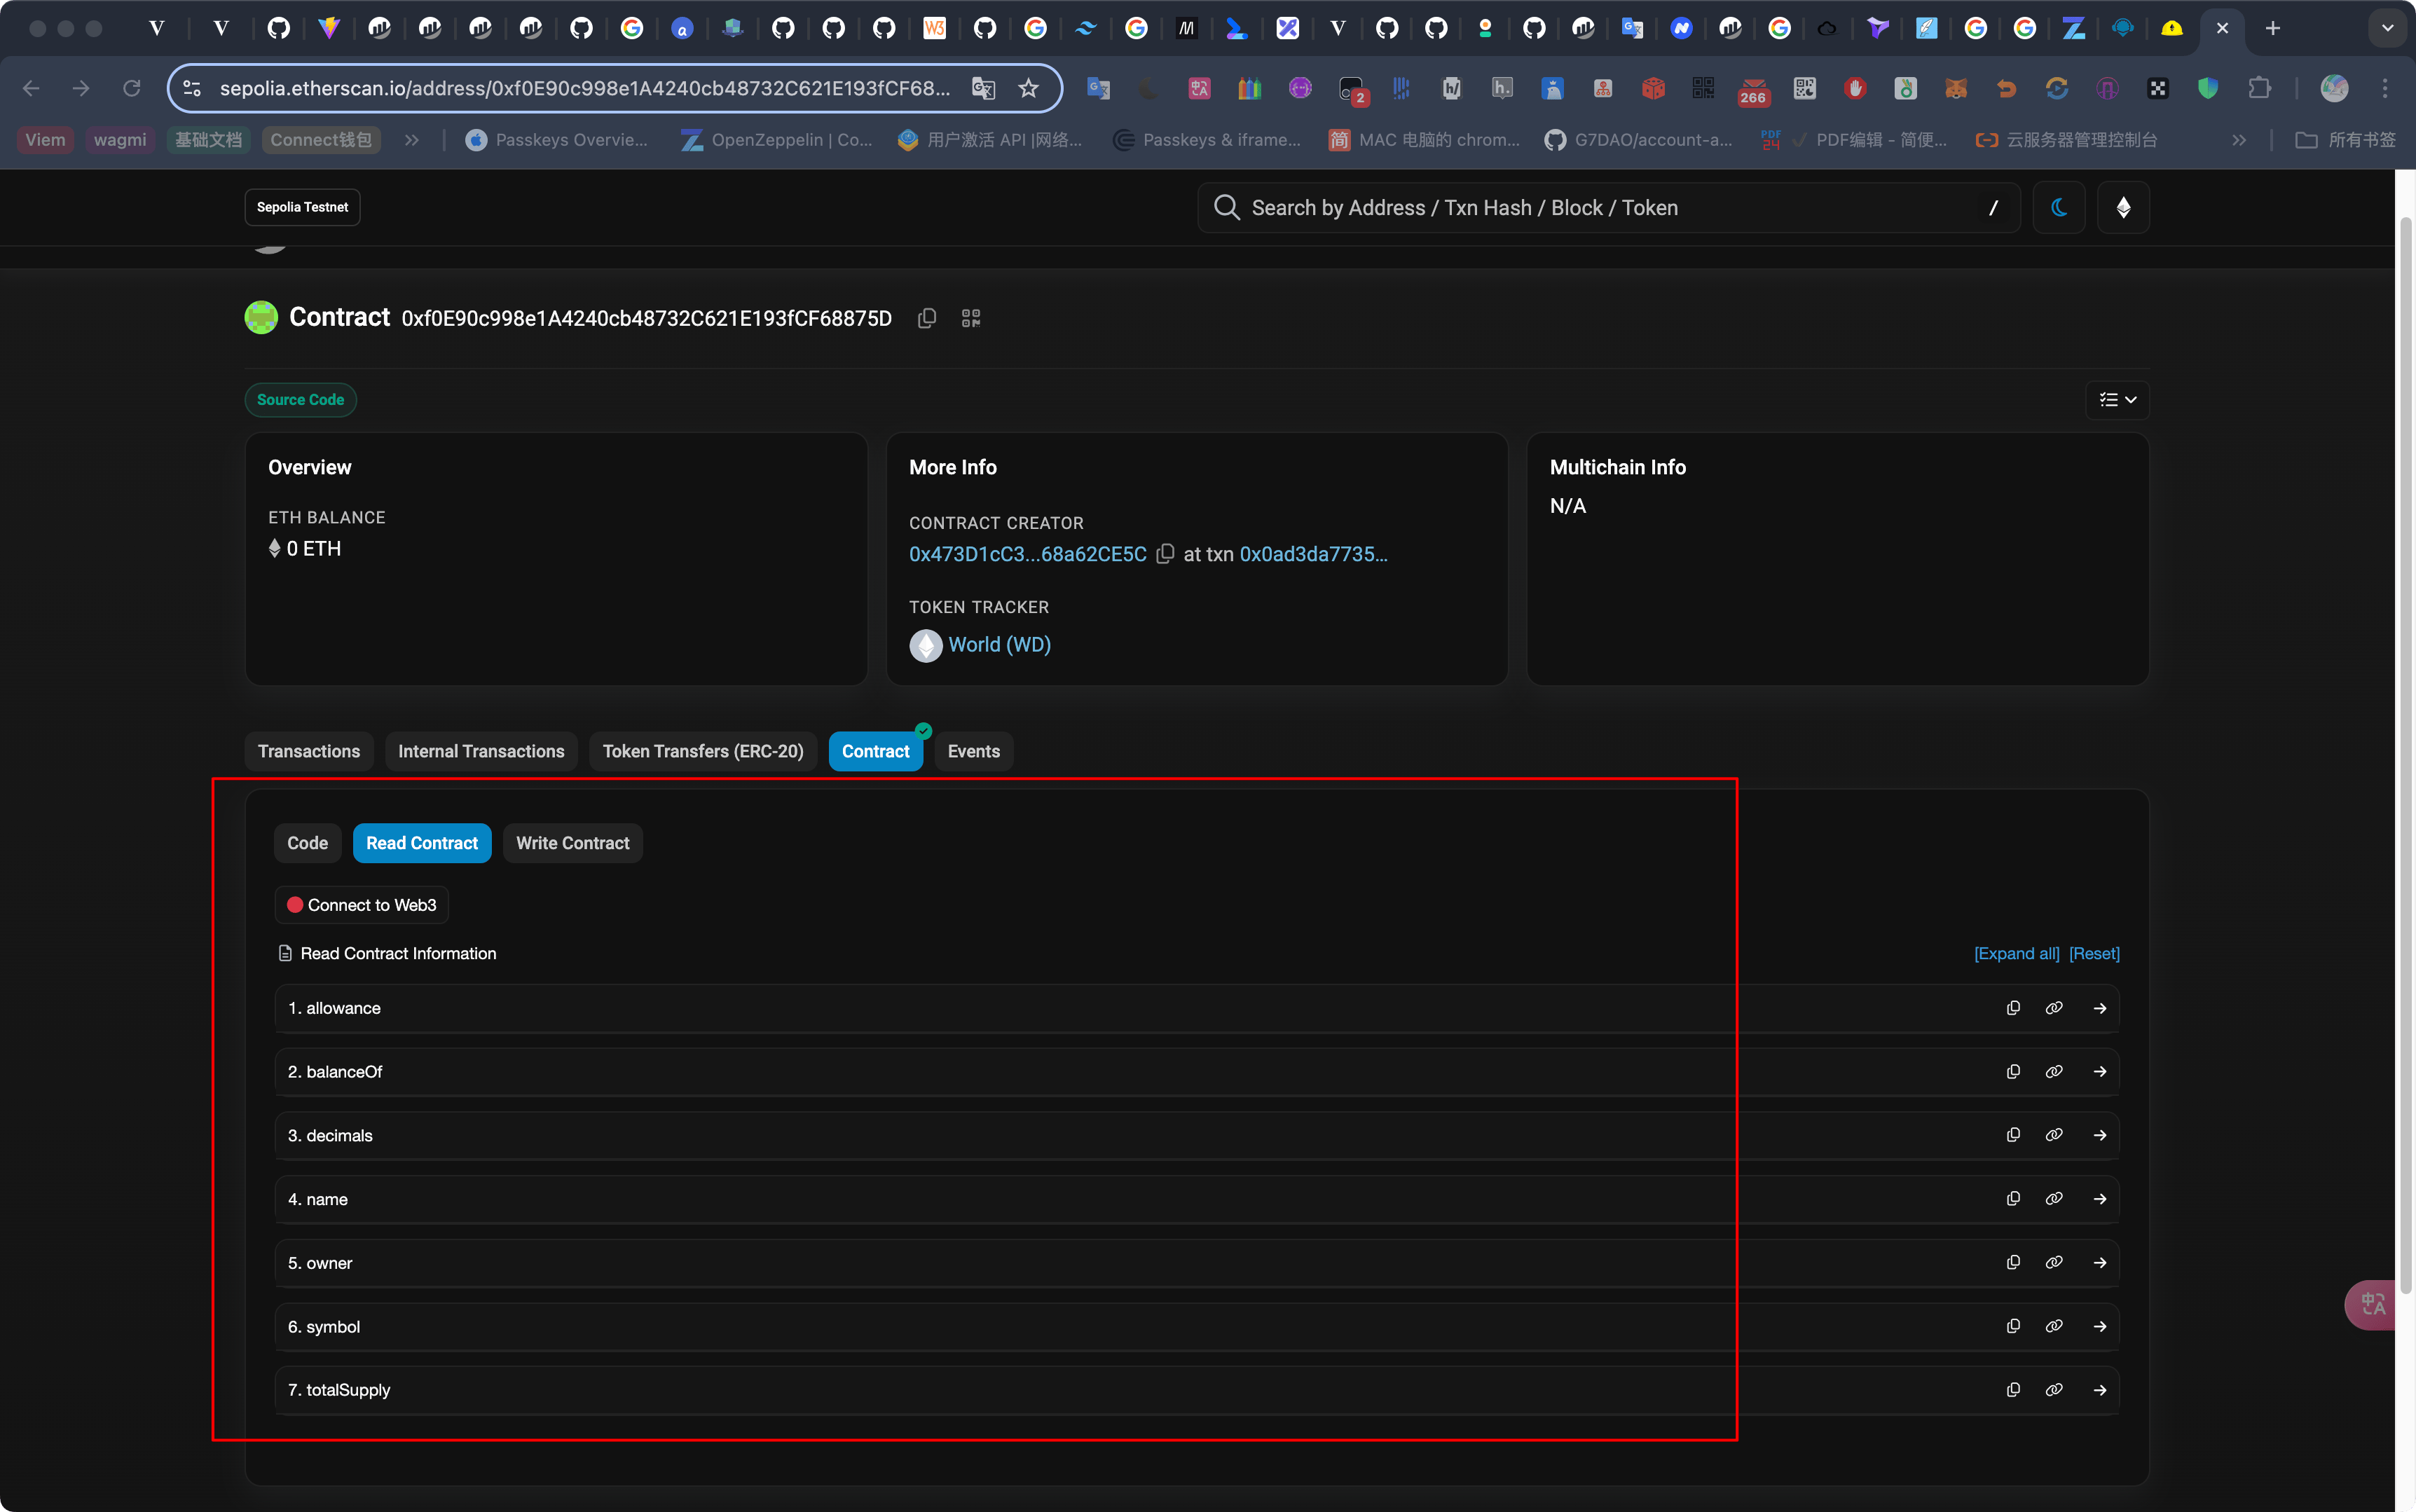Viewport: 2416px width, 1512px height.
Task: Click Connect to Web3 button
Action: tap(361, 905)
